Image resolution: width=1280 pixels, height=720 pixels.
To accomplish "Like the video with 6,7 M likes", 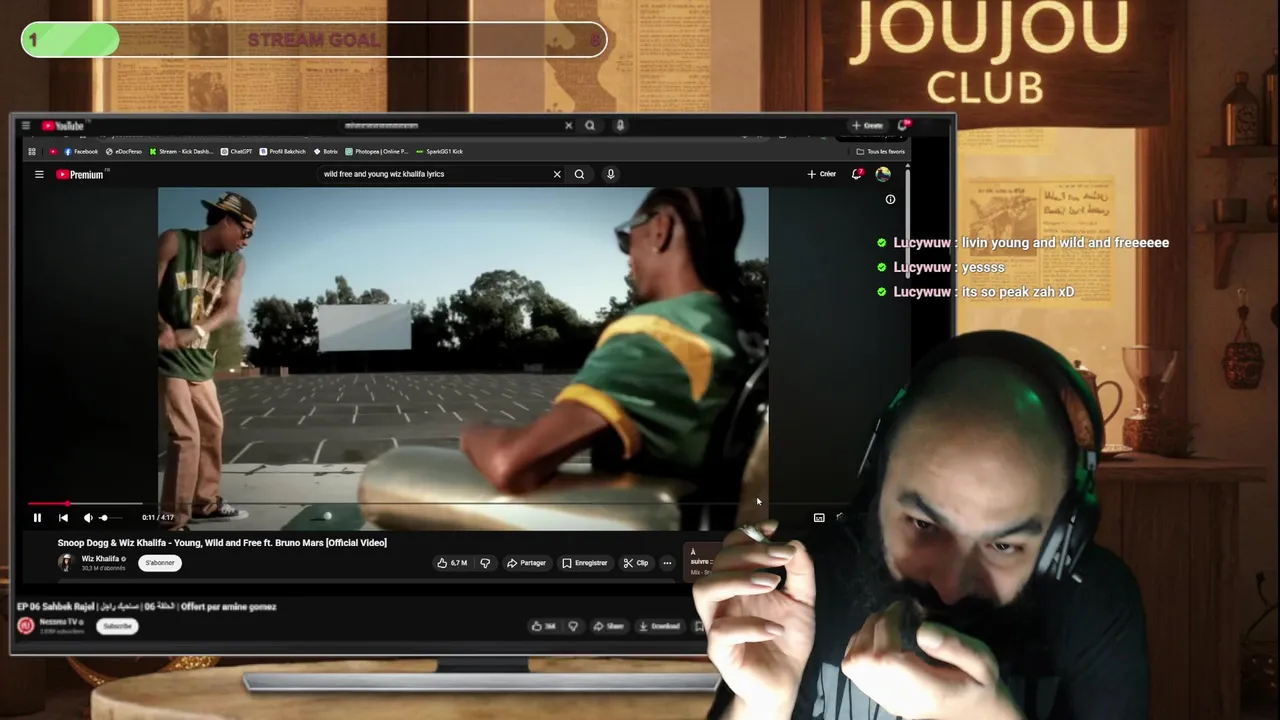I will pyautogui.click(x=452, y=563).
